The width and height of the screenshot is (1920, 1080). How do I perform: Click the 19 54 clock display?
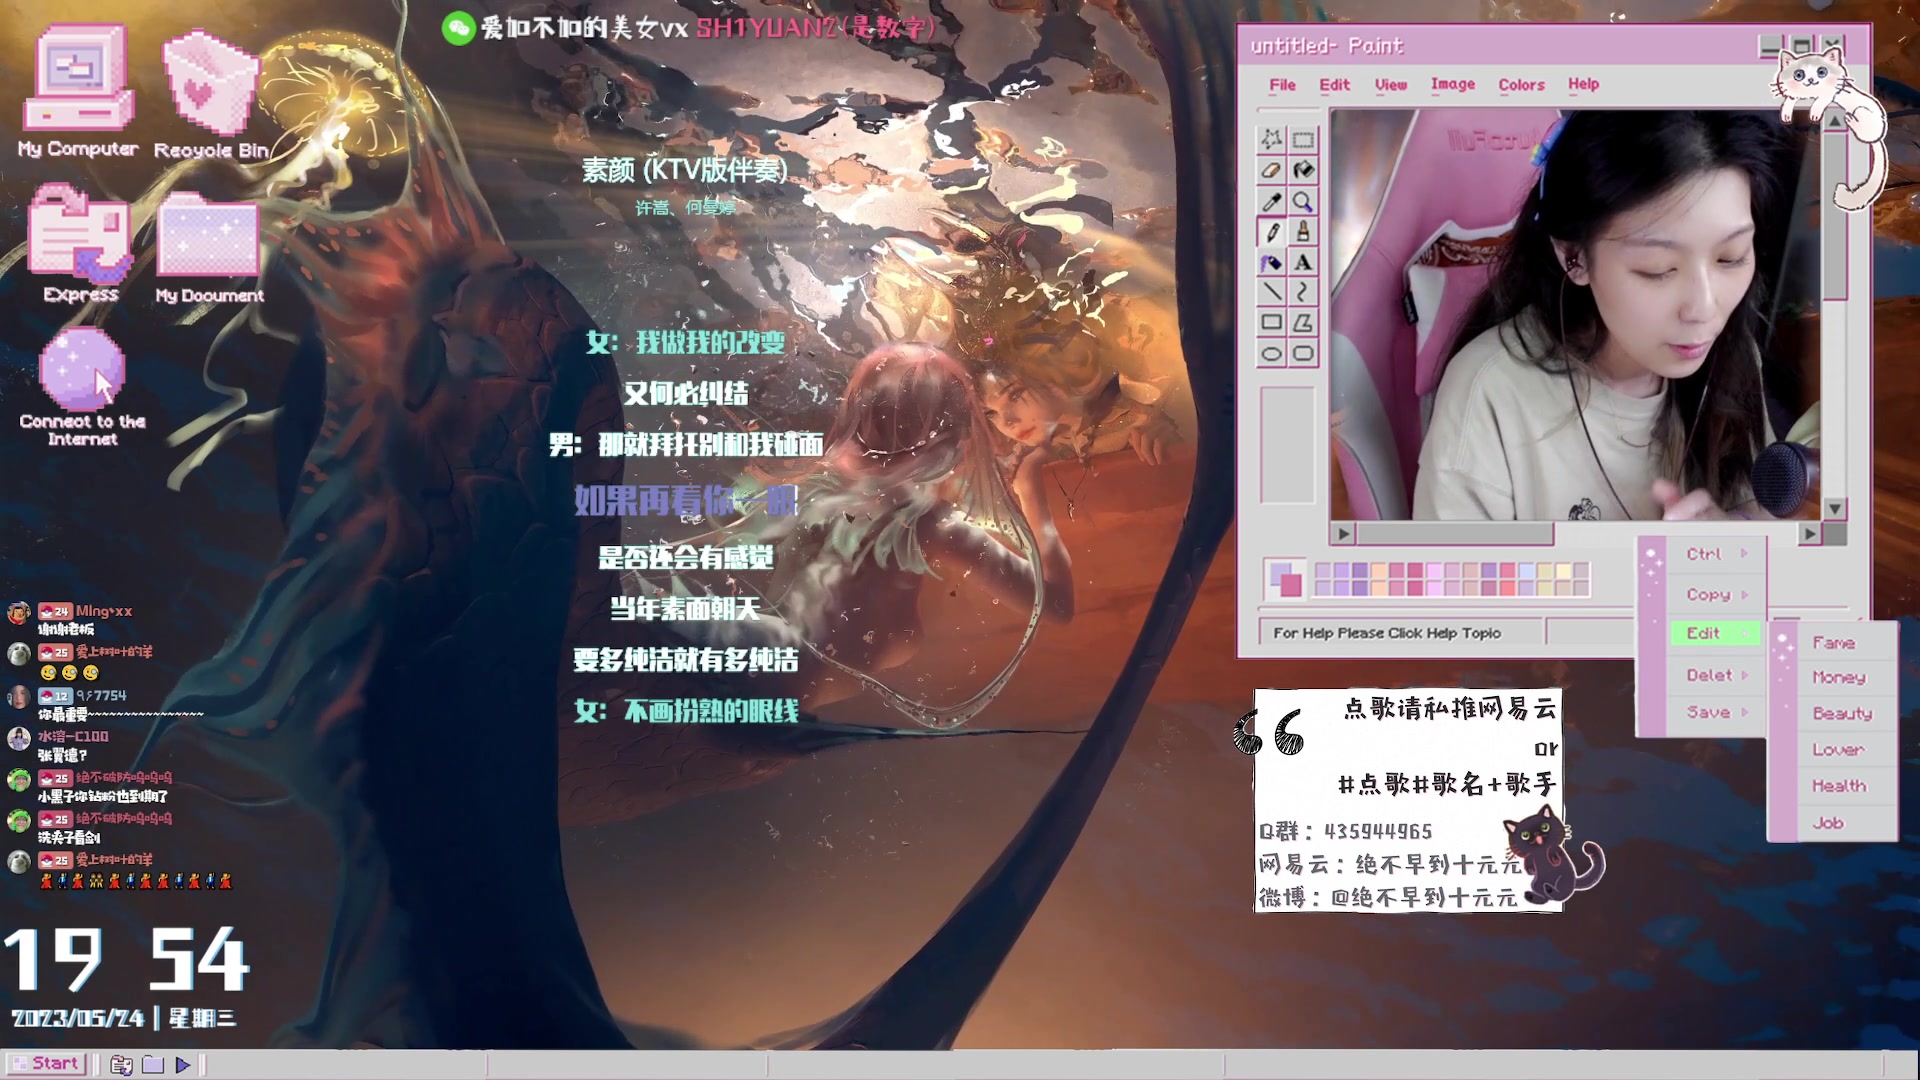coord(126,960)
